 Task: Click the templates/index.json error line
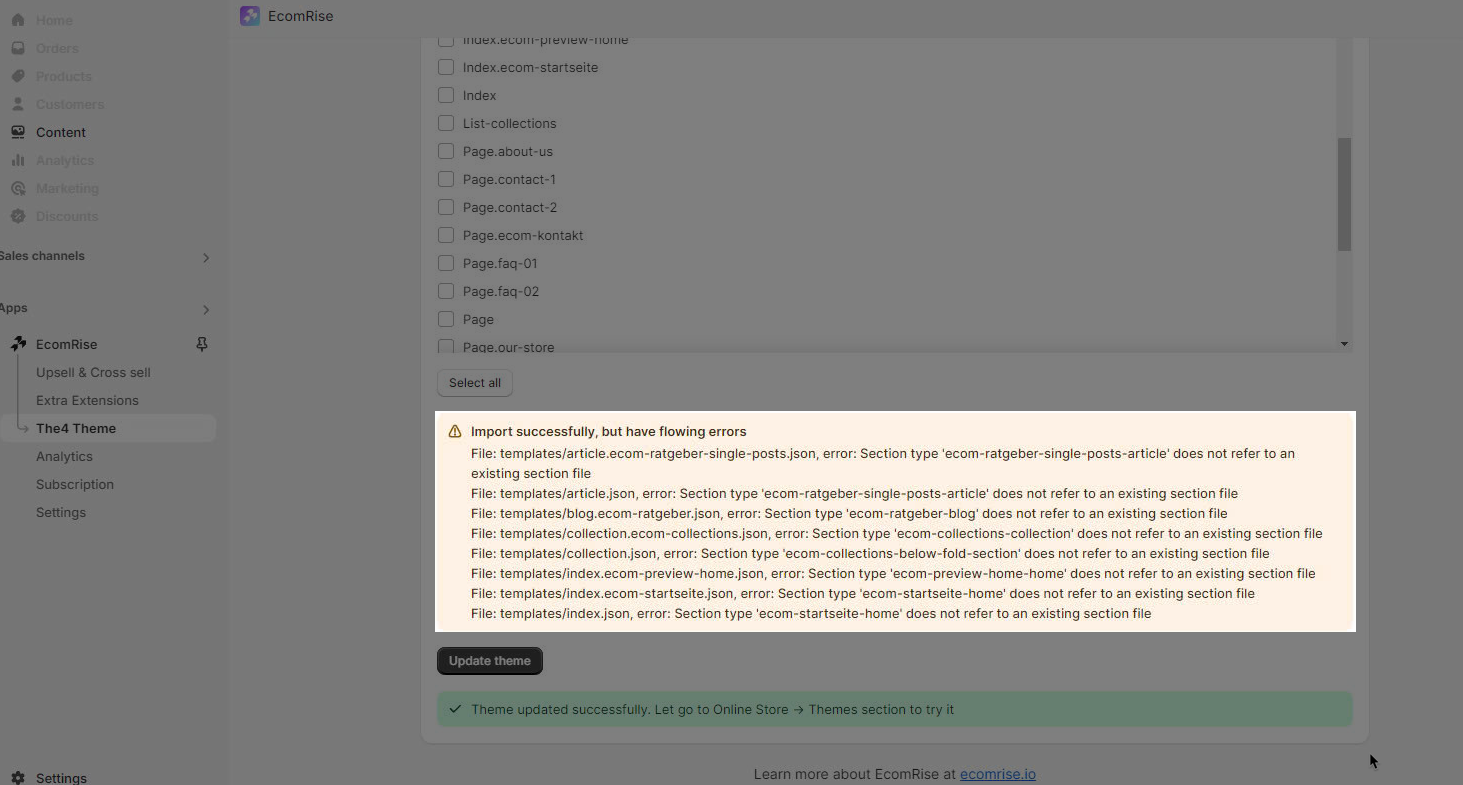coord(811,613)
